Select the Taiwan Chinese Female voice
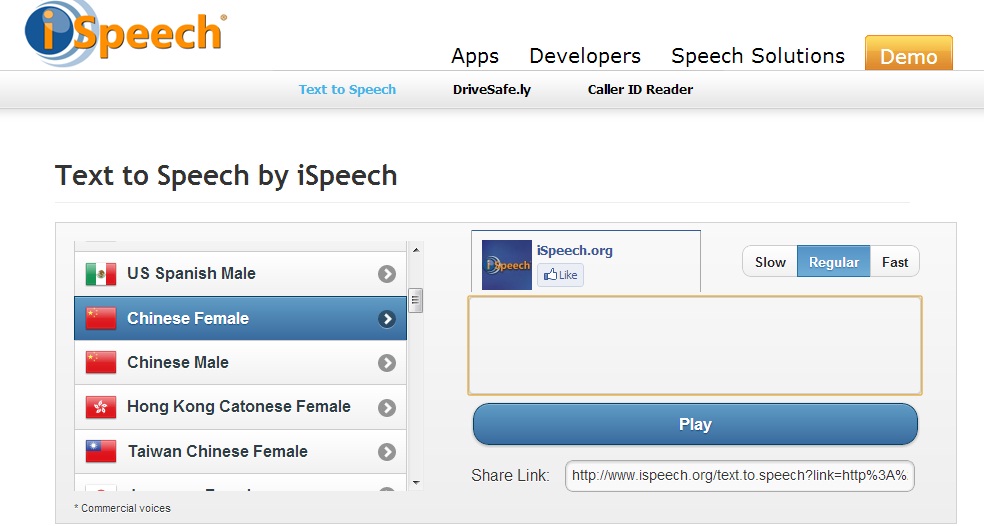 (x=240, y=451)
